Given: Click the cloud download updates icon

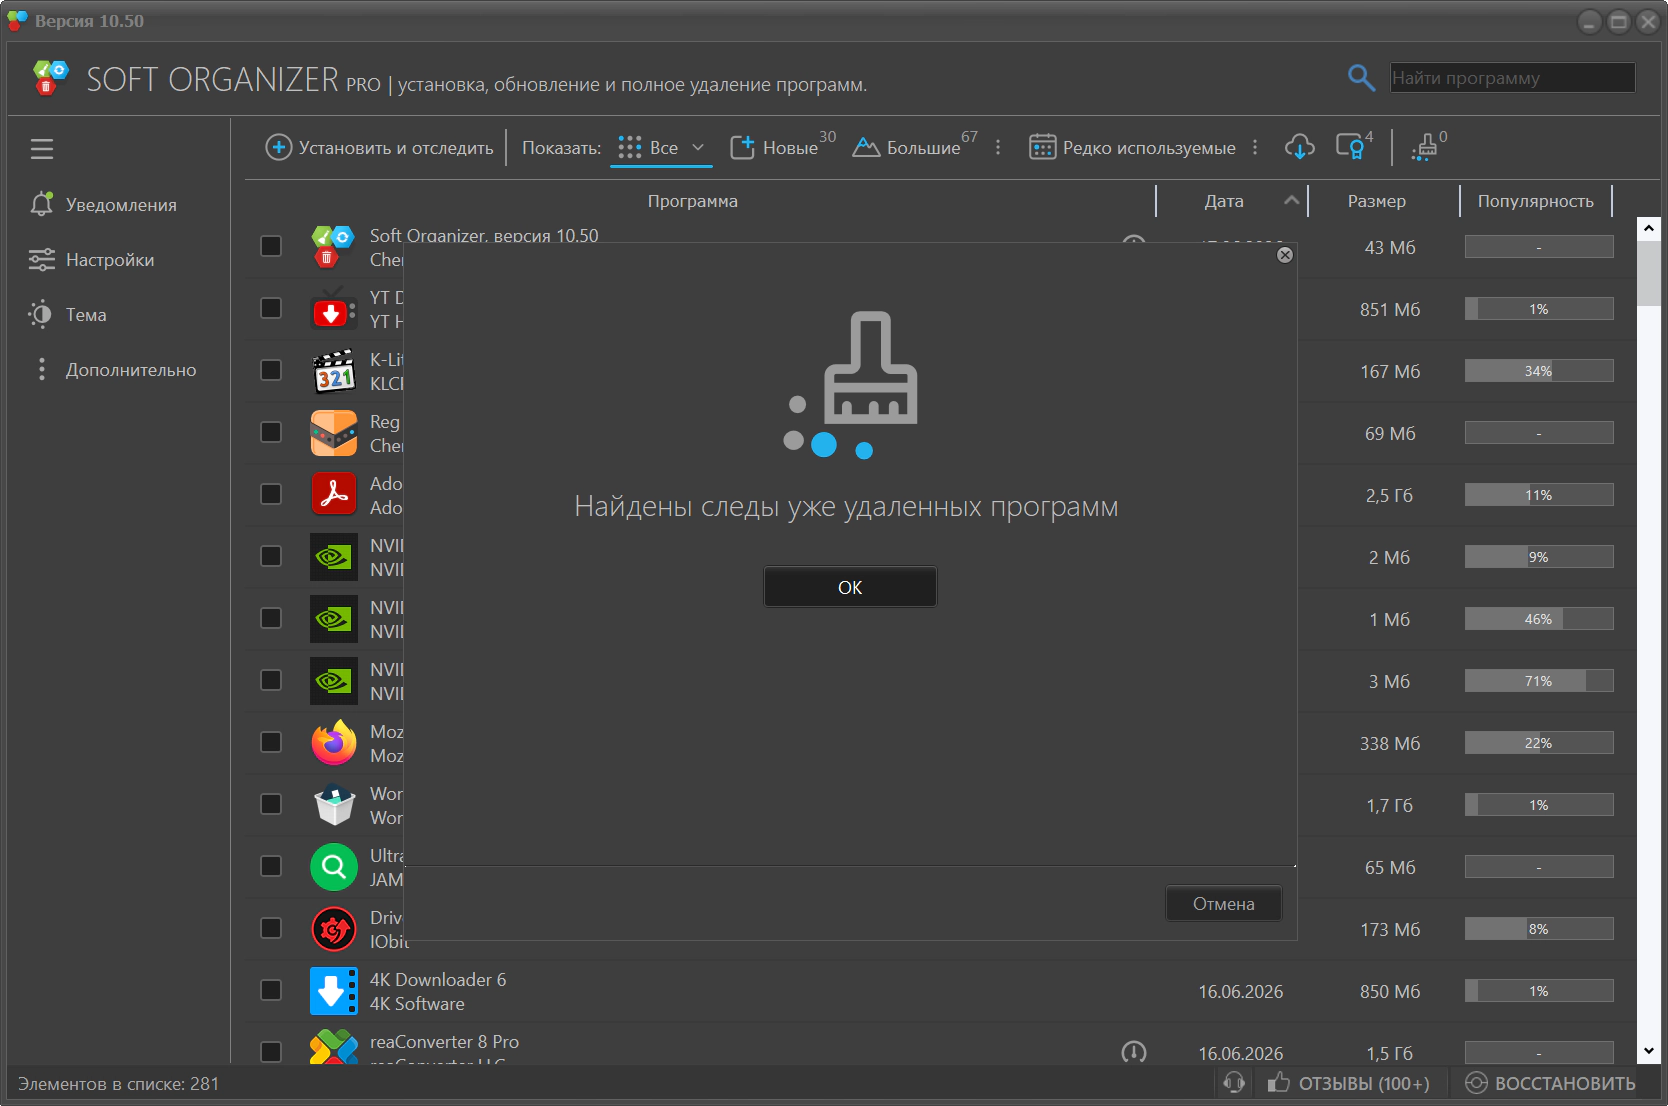Looking at the screenshot, I should tap(1299, 148).
